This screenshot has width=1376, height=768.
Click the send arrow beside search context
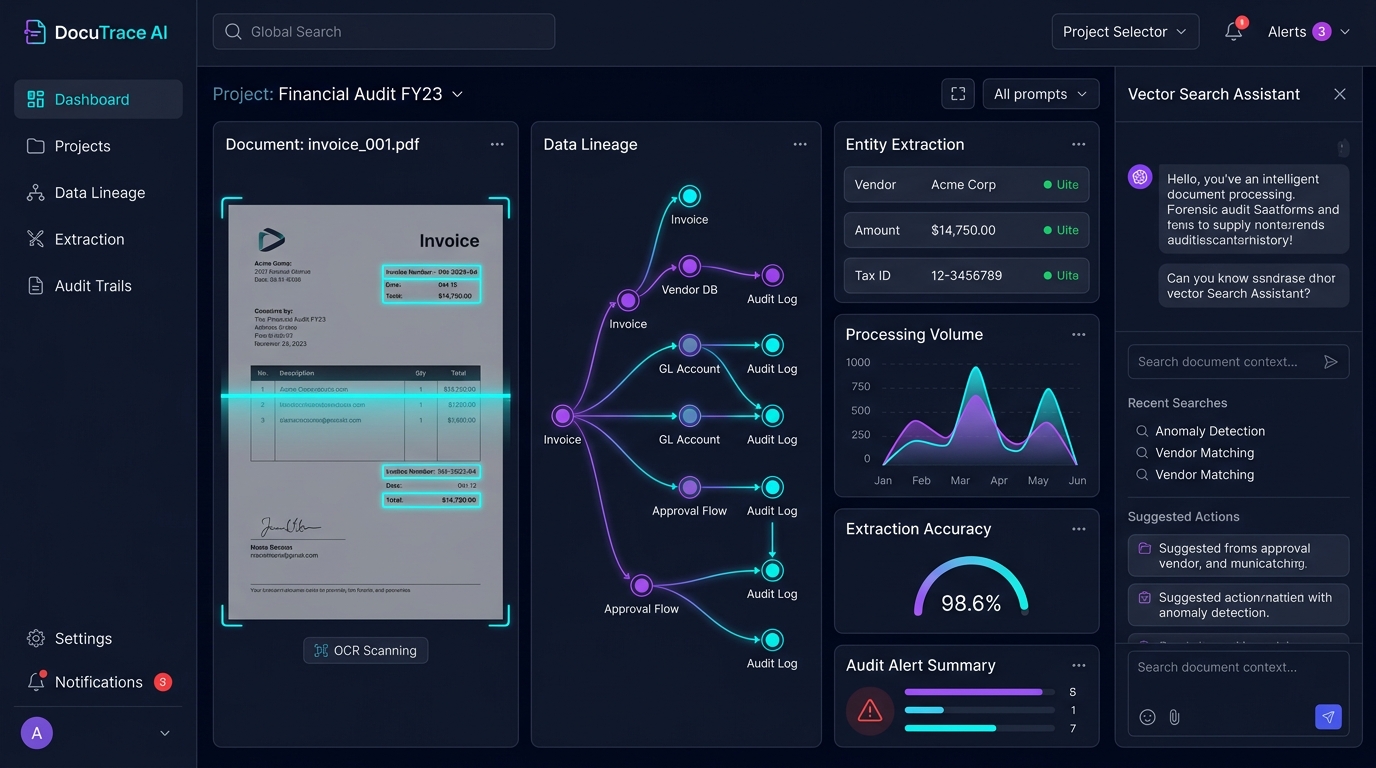(x=1331, y=362)
